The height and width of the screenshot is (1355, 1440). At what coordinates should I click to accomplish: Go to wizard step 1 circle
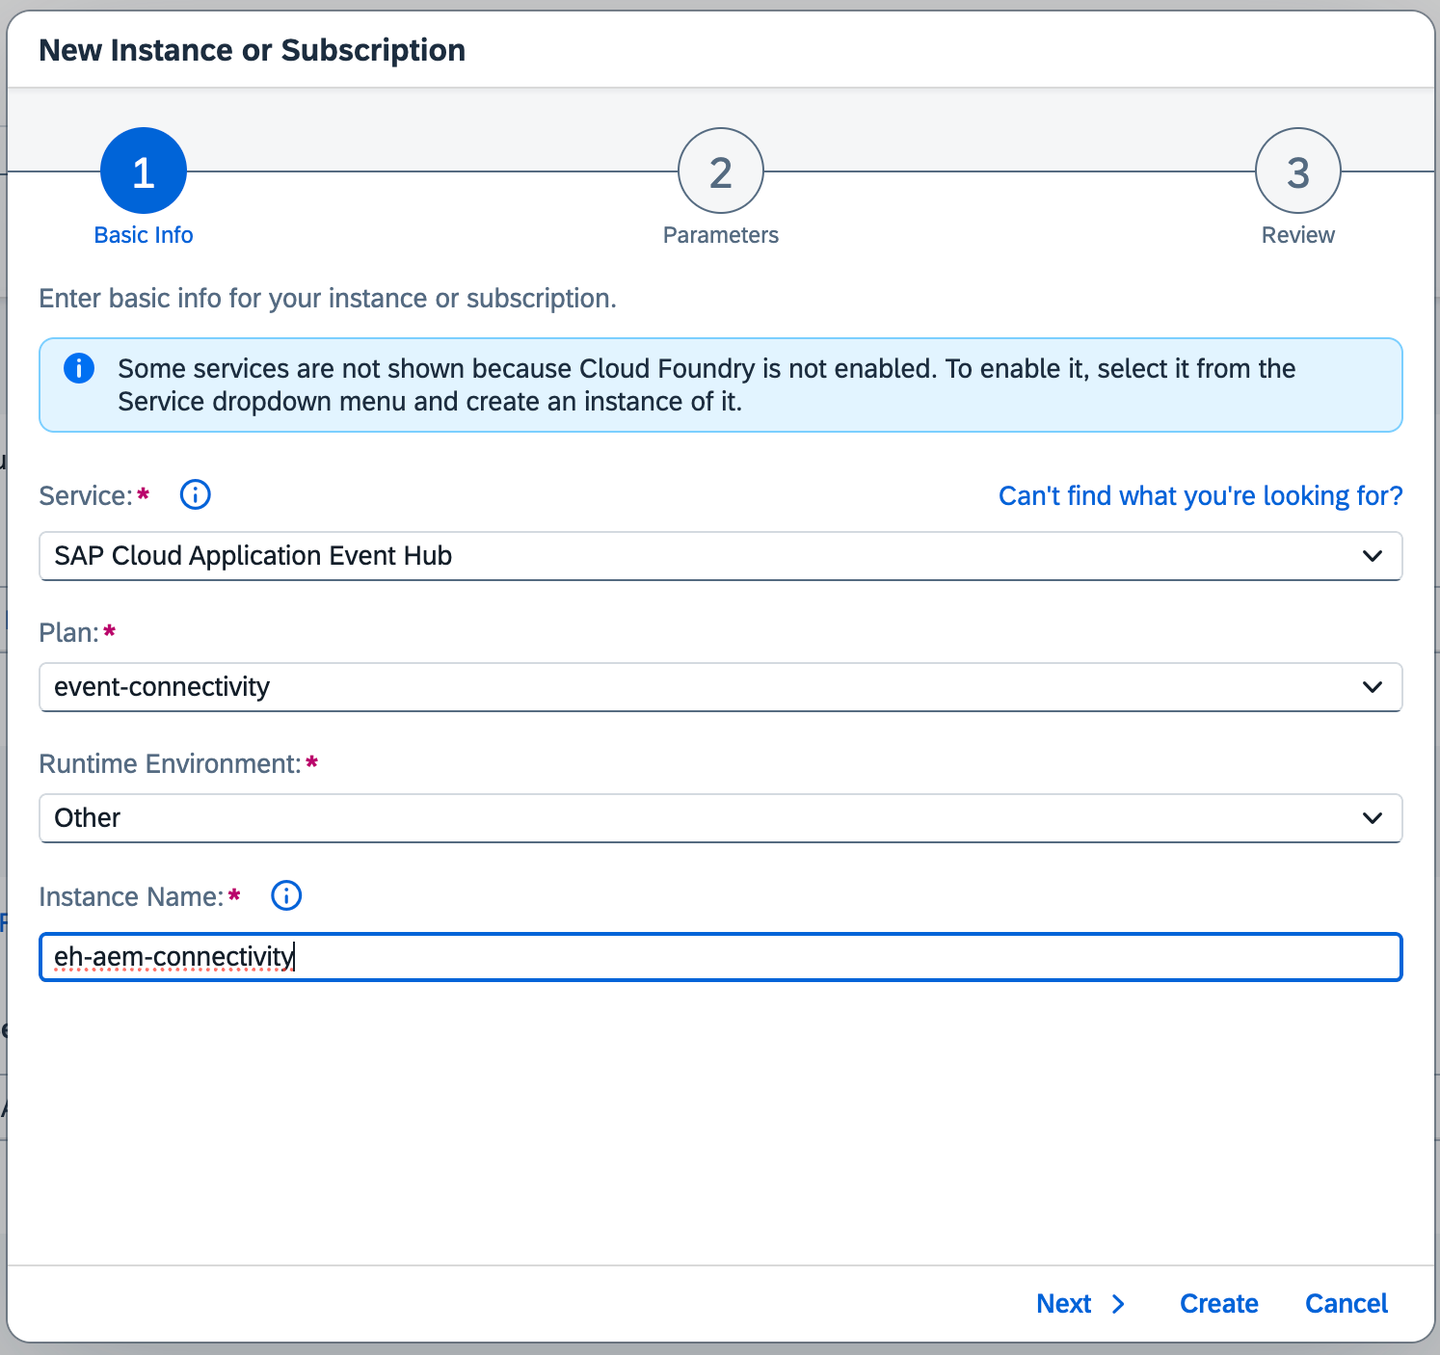click(x=143, y=171)
